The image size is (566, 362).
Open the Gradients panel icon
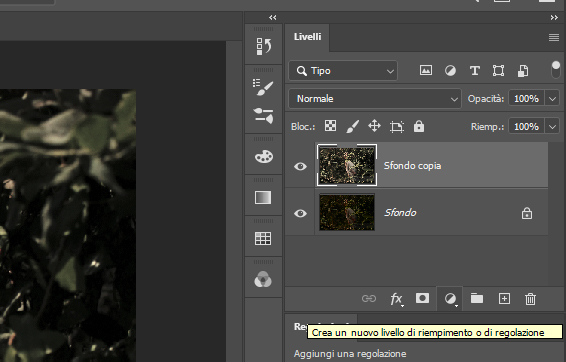(x=263, y=197)
